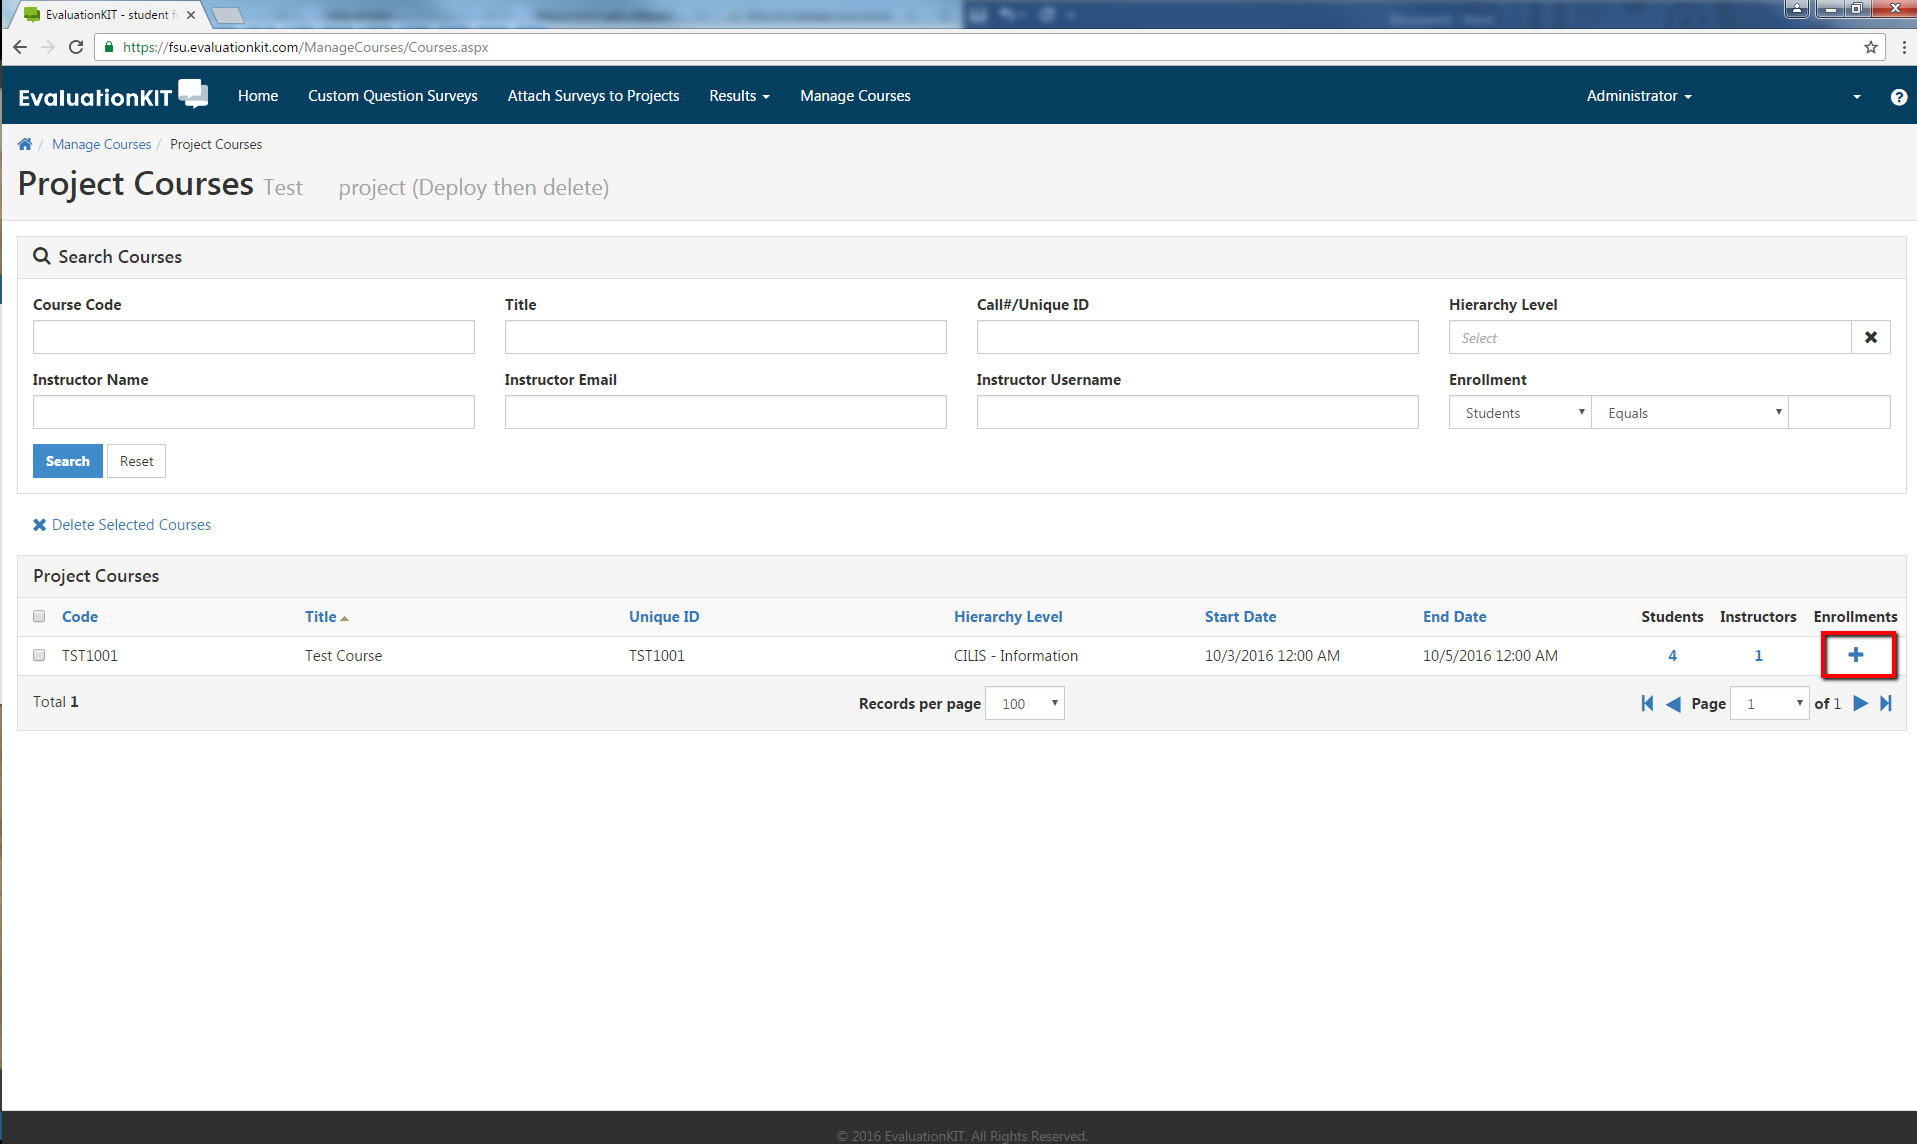Open a new browser tab

[x=228, y=15]
